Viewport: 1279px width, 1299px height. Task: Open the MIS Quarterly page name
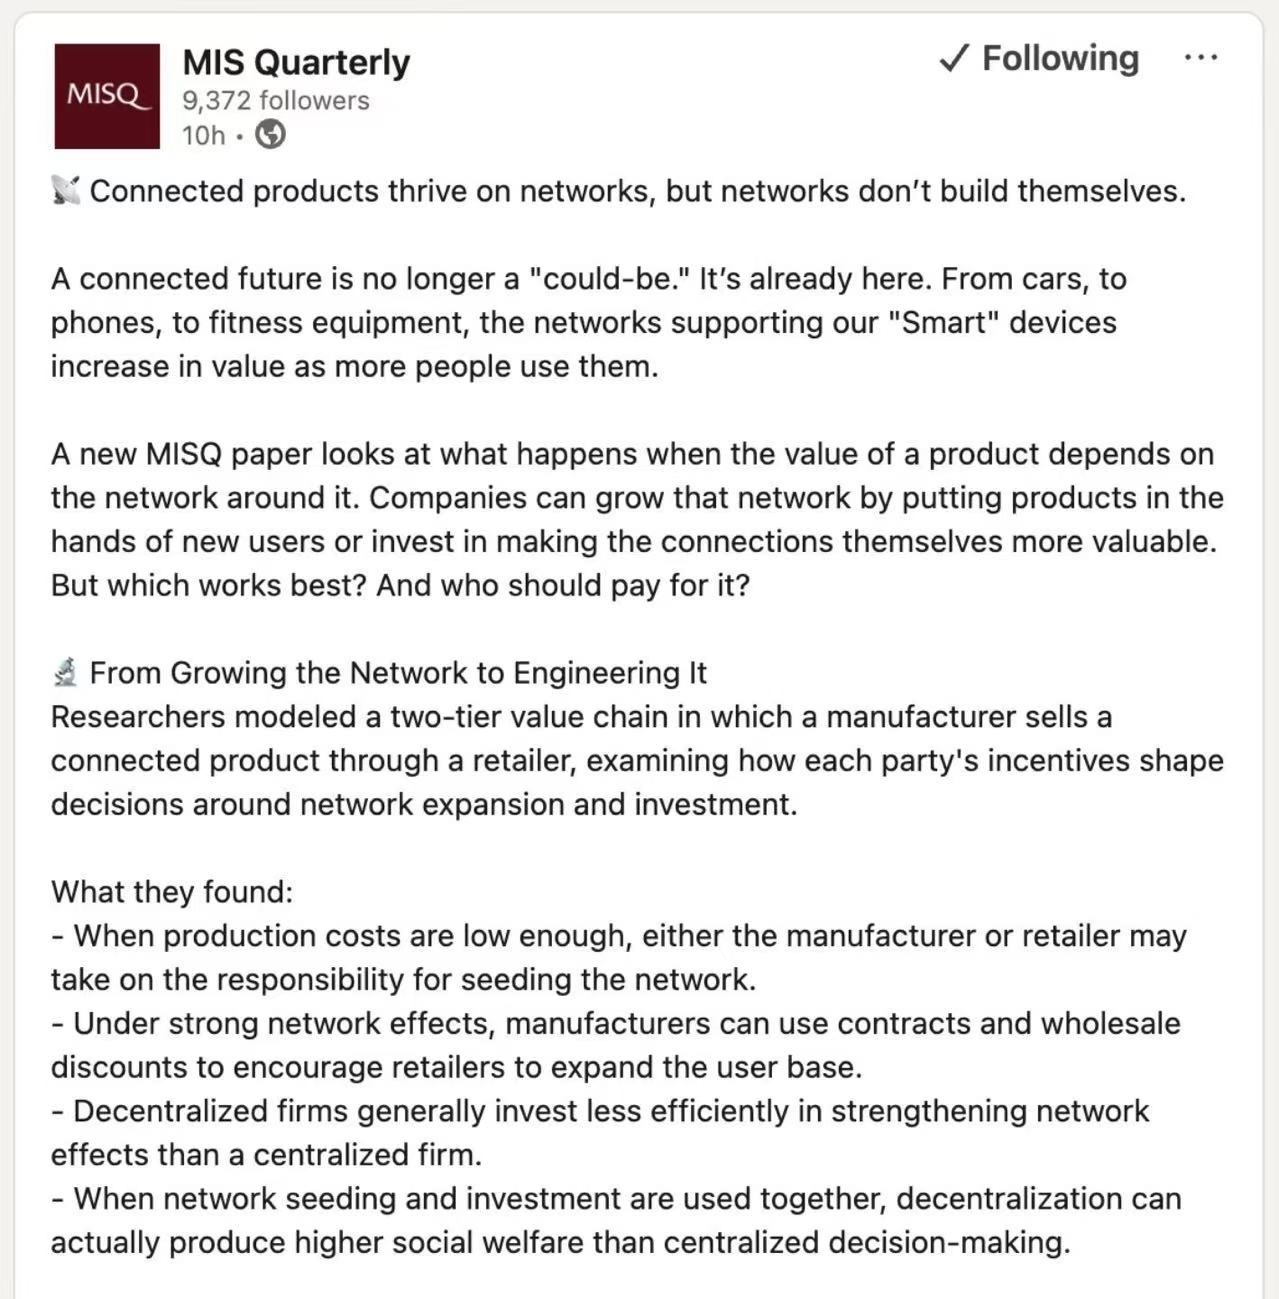296,62
